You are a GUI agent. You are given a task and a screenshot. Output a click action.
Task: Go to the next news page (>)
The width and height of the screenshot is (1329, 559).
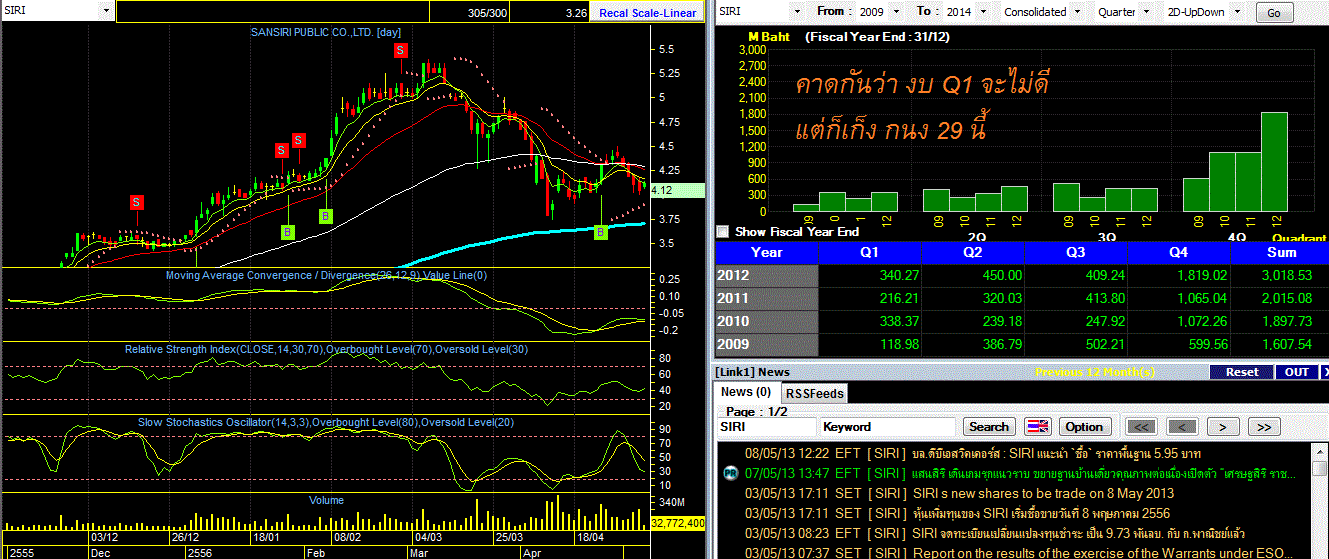point(1223,427)
